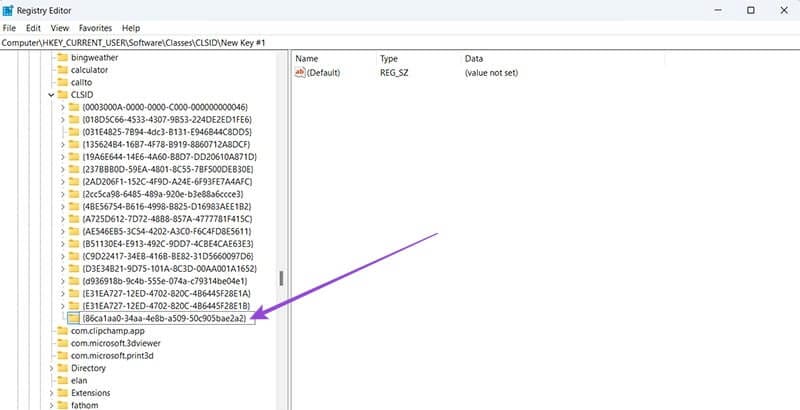This screenshot has width=800, height=410.
Task: Select the bingweather key name
Action: point(94,58)
